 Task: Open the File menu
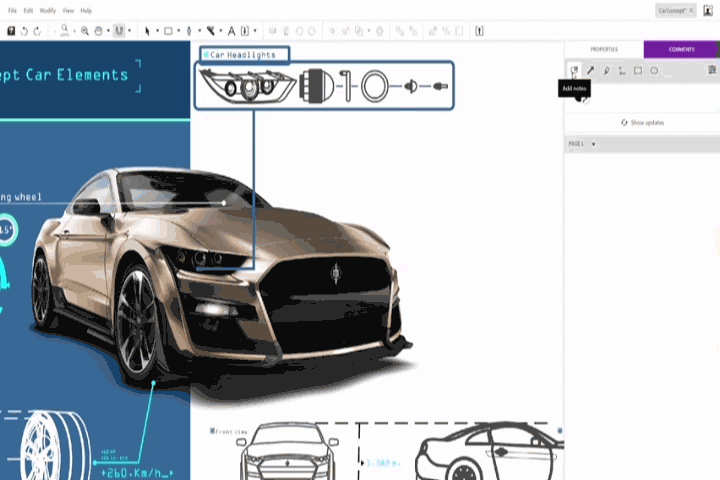12,11
